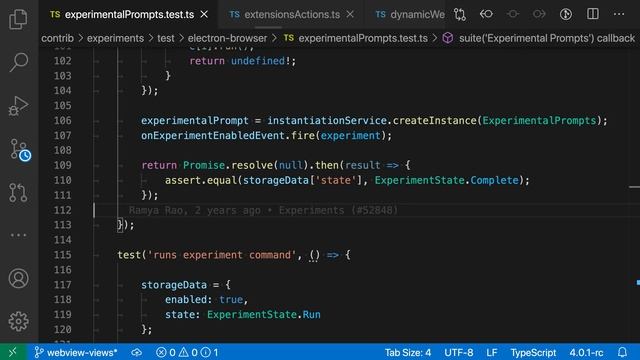Image resolution: width=640 pixels, height=360 pixels.
Task: Close the extensionsActions.ts tab
Action: [x=350, y=15]
